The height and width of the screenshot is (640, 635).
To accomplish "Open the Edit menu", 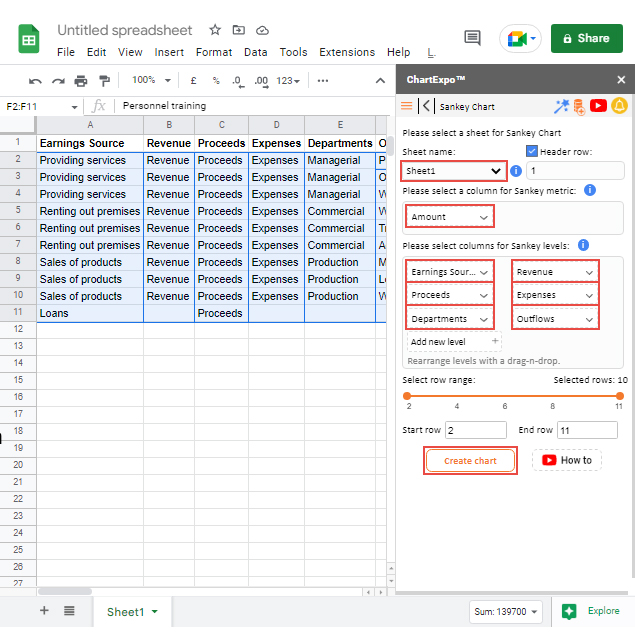I will click(96, 53).
